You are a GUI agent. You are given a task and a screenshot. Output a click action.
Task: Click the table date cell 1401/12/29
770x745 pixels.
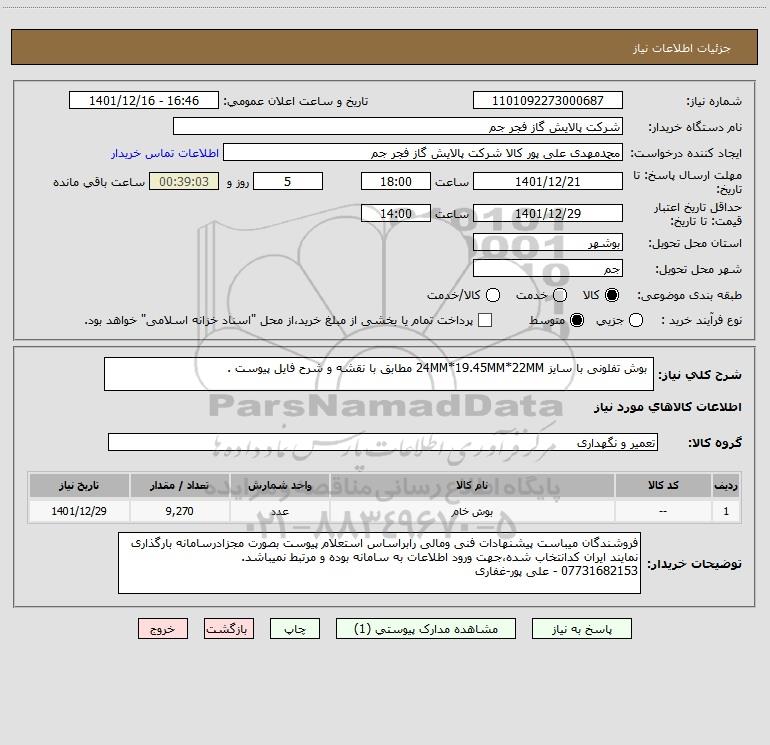pyautogui.click(x=79, y=511)
